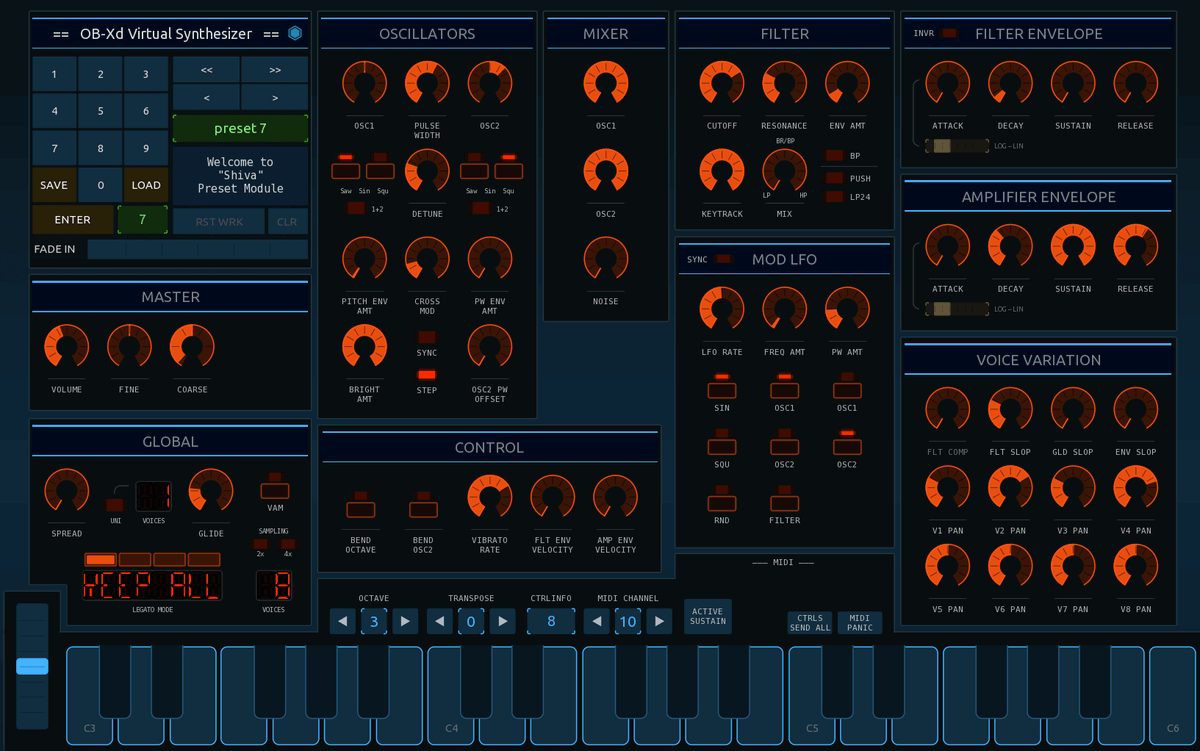
Task: Click the RST WRK button
Action: (219, 222)
